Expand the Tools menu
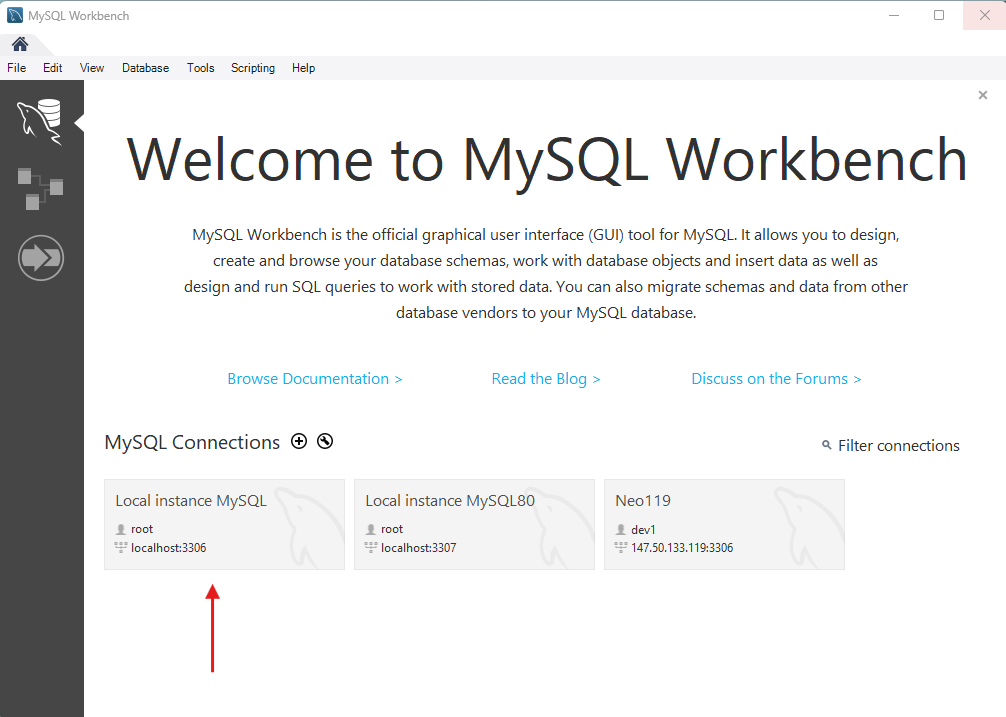1006x717 pixels. point(200,68)
